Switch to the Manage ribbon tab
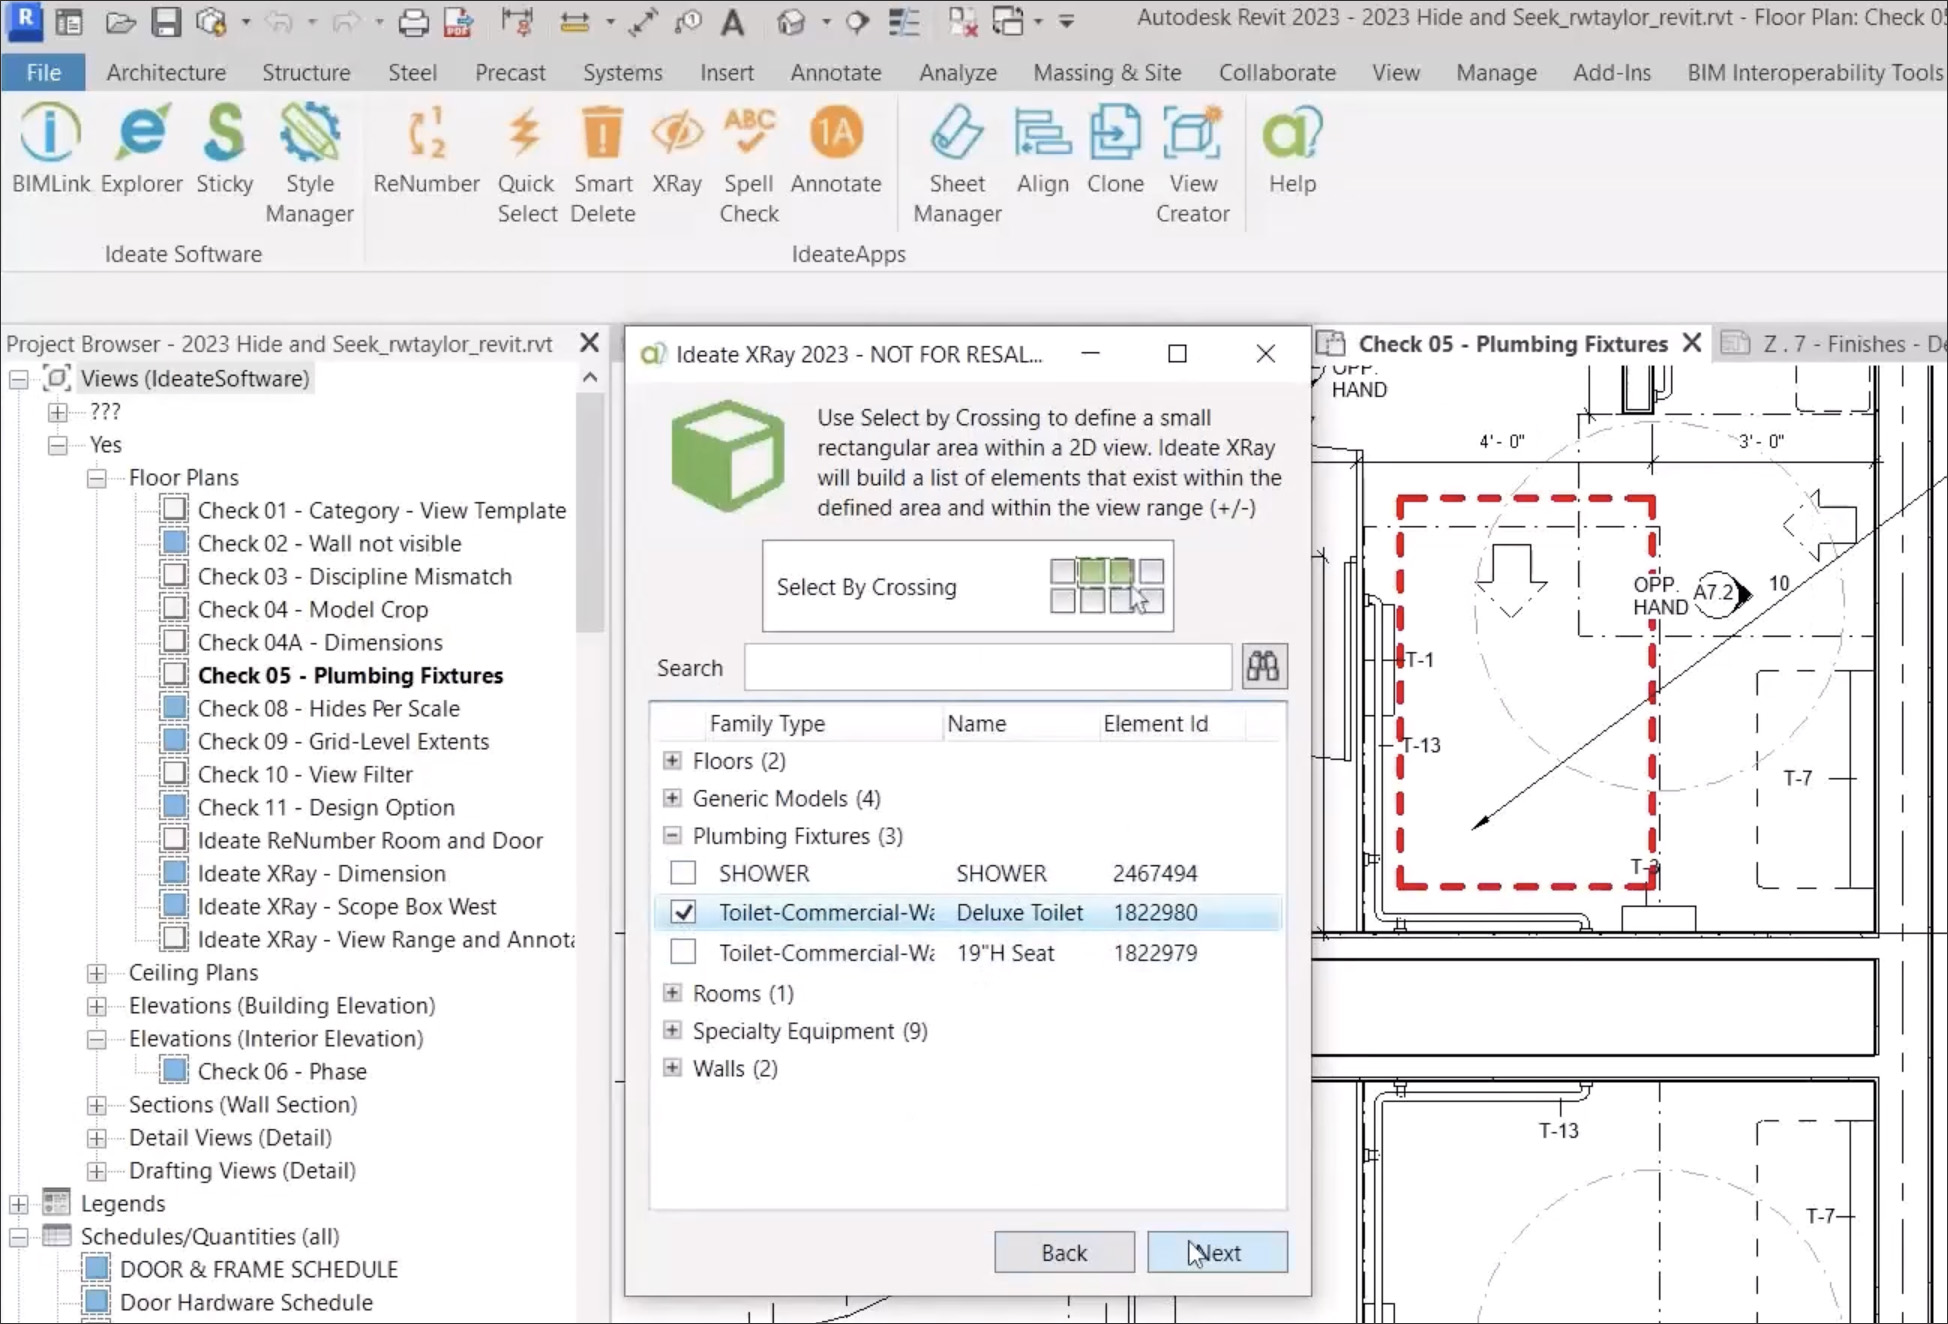The image size is (1948, 1324). [x=1496, y=72]
